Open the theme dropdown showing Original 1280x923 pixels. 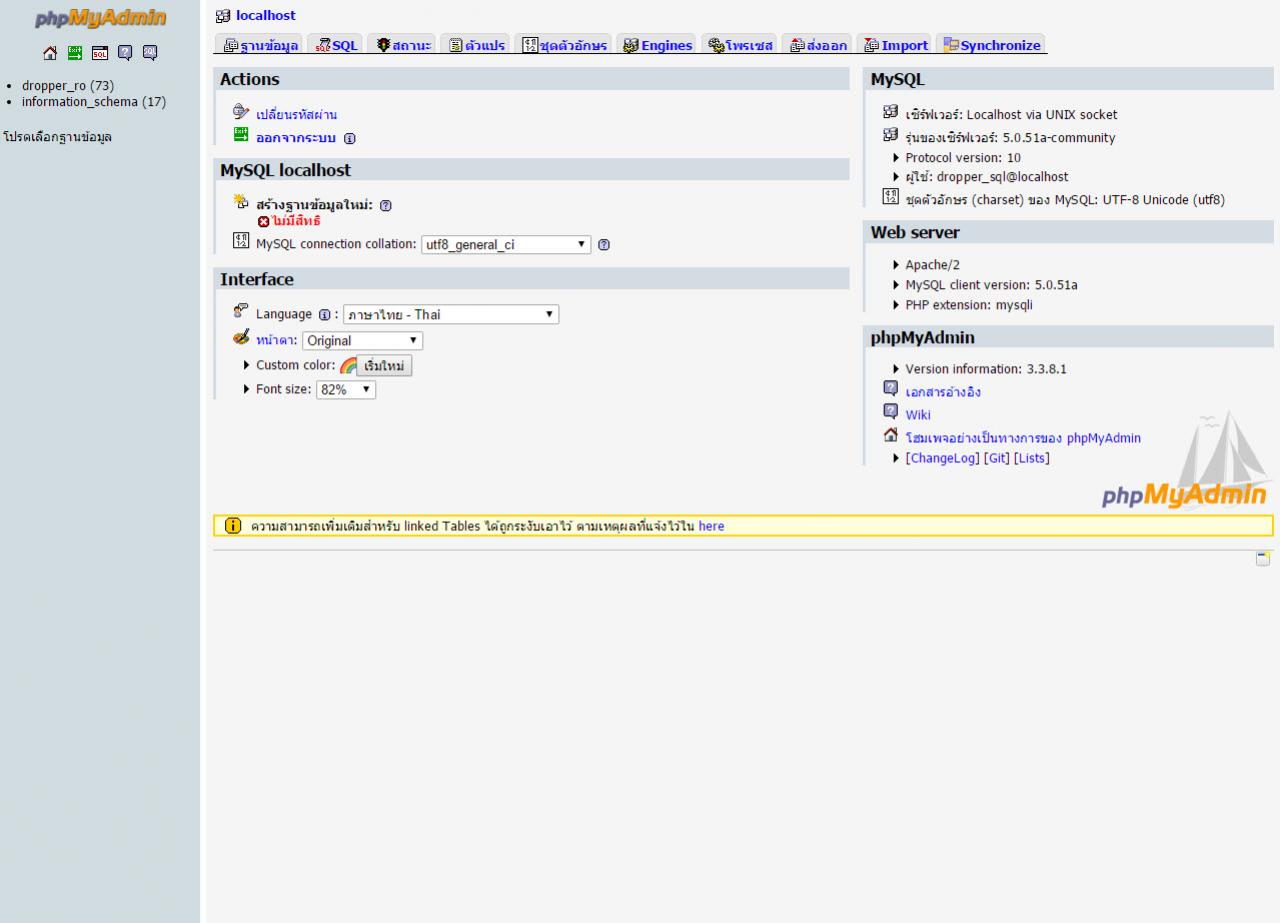tap(362, 341)
